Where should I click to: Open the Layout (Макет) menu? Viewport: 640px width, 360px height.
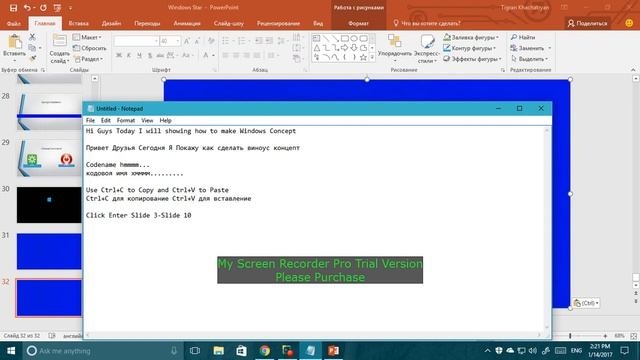point(87,37)
